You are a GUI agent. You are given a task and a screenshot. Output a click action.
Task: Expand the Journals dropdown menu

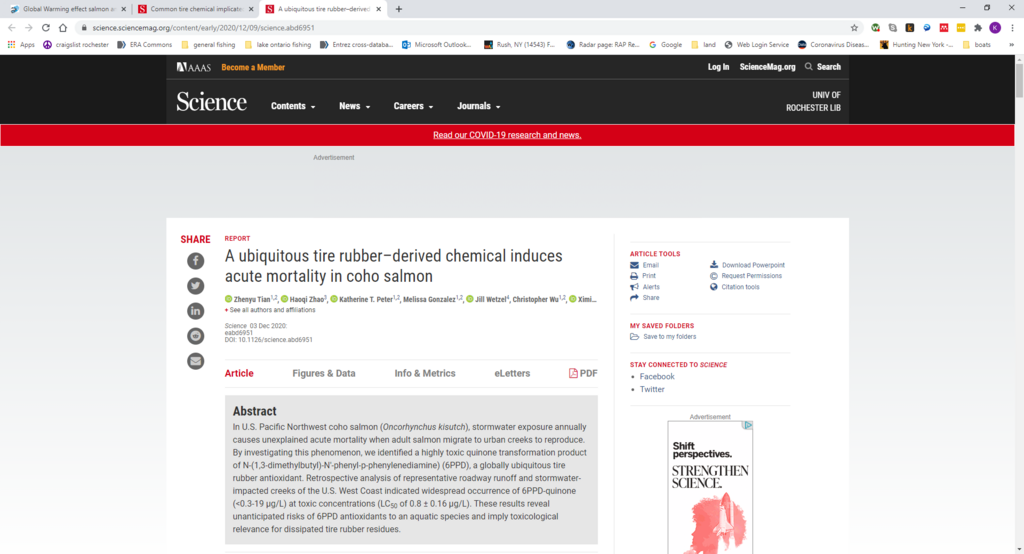478,106
